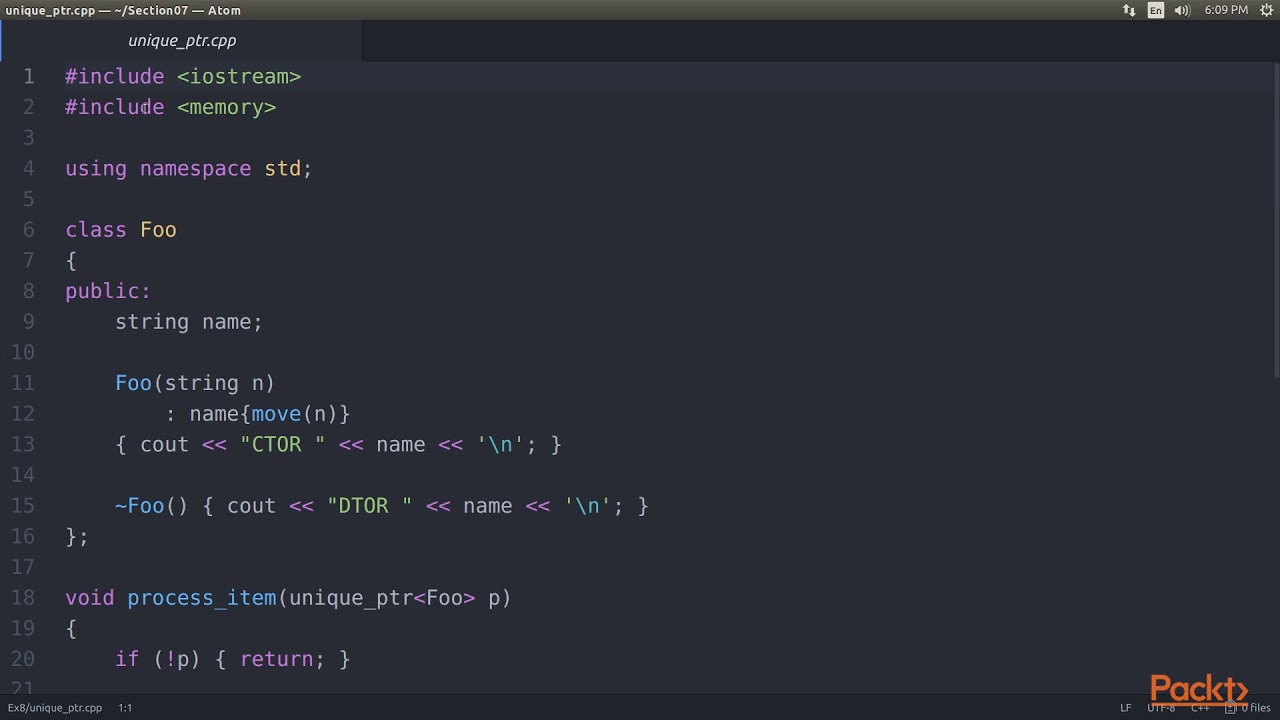Click the class keyword on line 6
1280x720 pixels.
point(96,230)
